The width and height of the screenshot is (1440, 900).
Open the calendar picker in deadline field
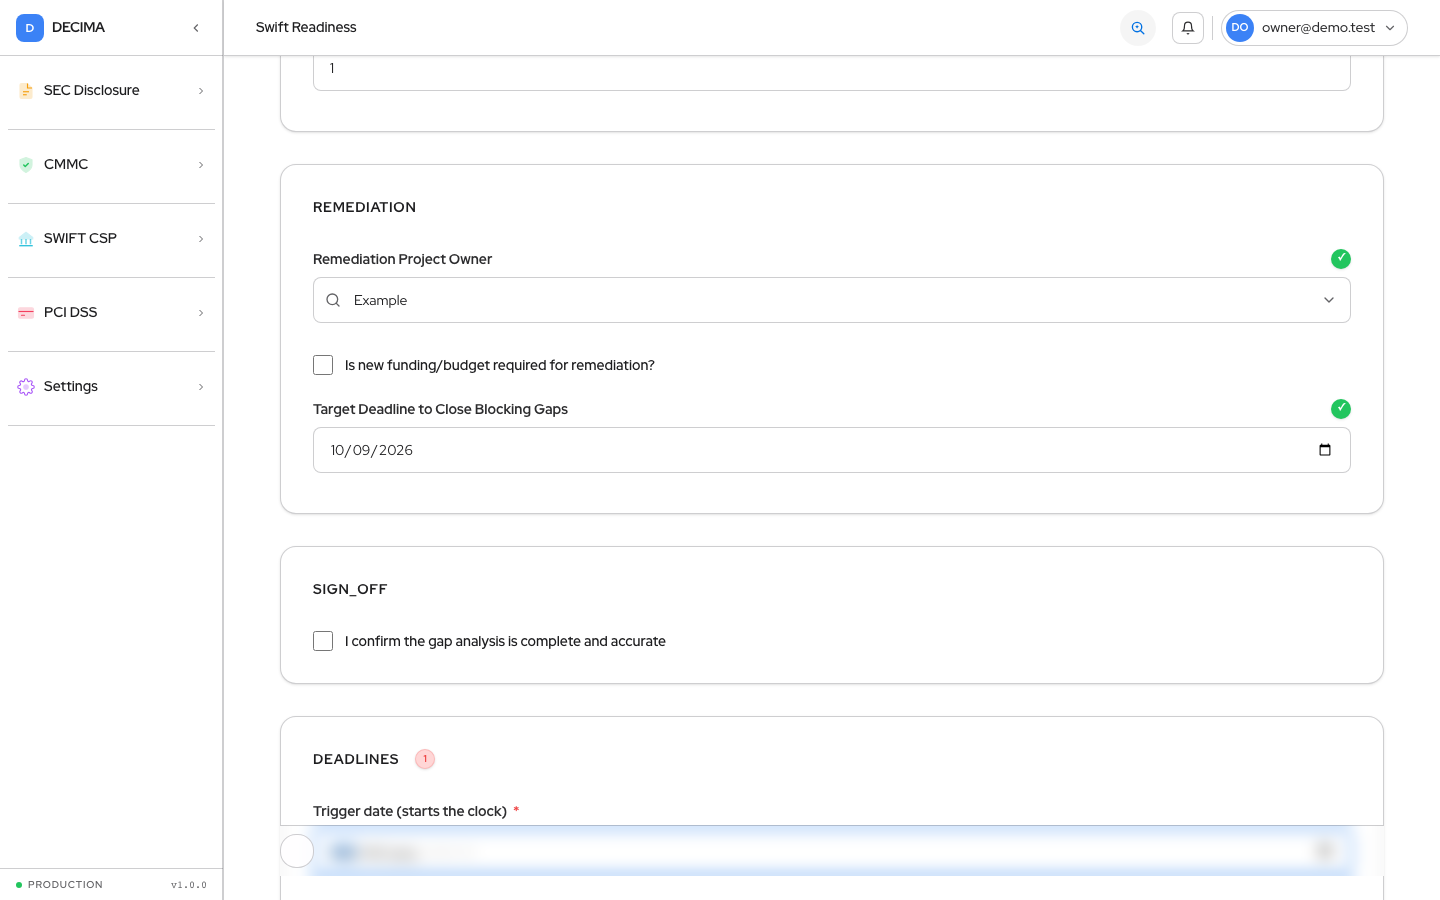[1325, 450]
